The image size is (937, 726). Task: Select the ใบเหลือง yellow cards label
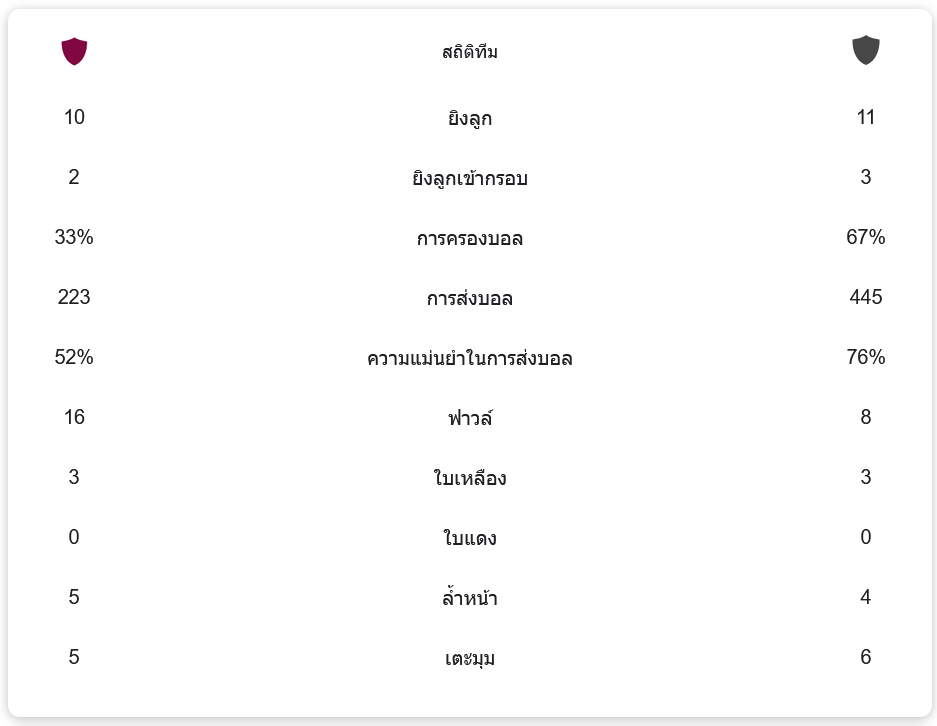[x=469, y=478]
